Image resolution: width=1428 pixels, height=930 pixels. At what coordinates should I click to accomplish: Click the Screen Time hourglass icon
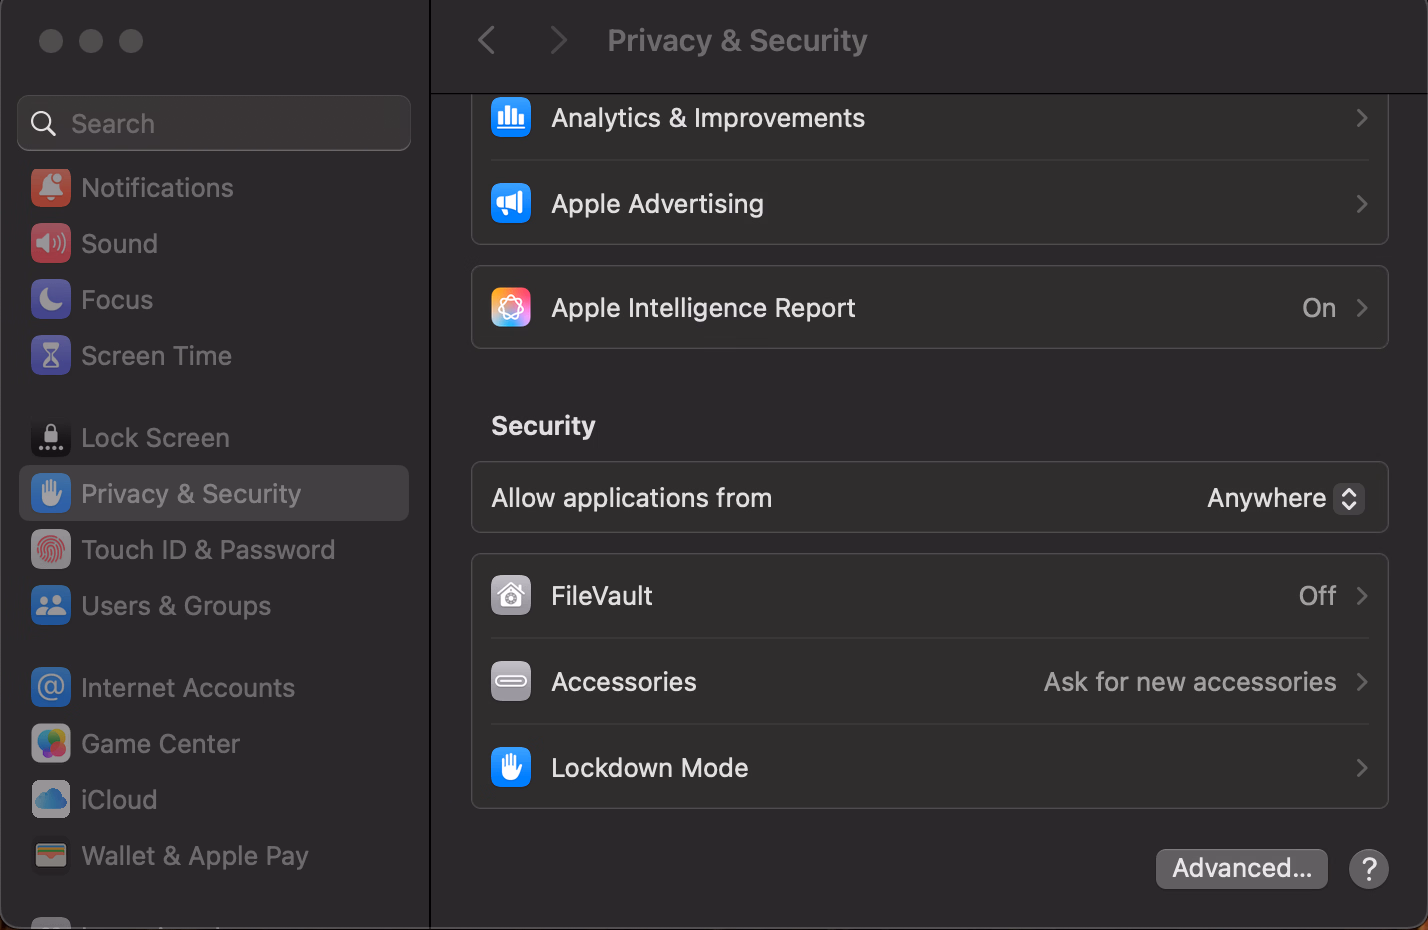pyautogui.click(x=51, y=356)
